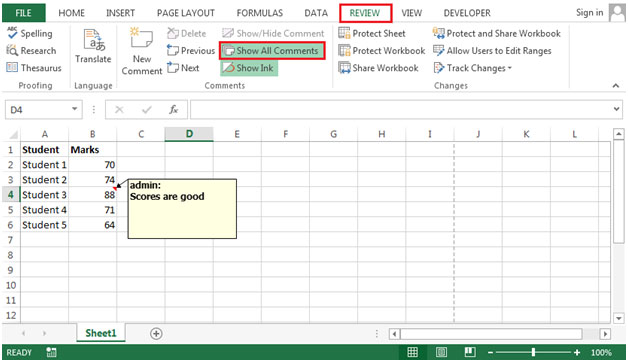Image resolution: width=628 pixels, height=362 pixels.
Task: Select the cell with marks 88
Action: 93,195
